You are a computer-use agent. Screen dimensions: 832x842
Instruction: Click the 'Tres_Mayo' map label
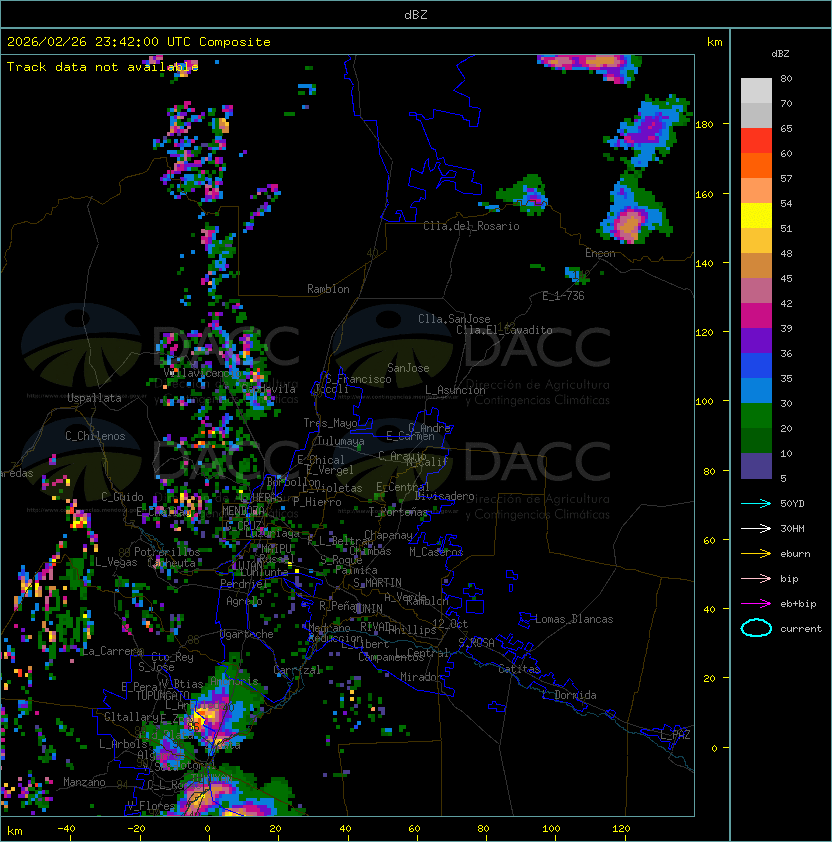[x=330, y=423]
